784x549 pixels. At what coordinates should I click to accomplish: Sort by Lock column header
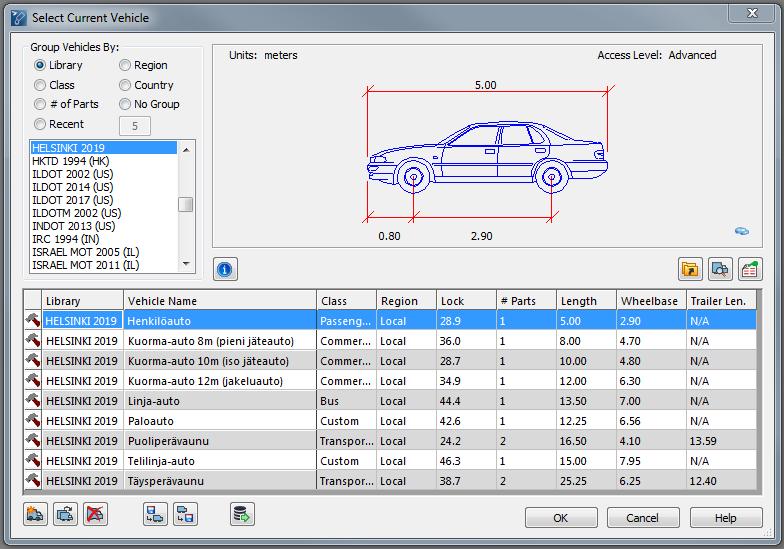tap(466, 300)
